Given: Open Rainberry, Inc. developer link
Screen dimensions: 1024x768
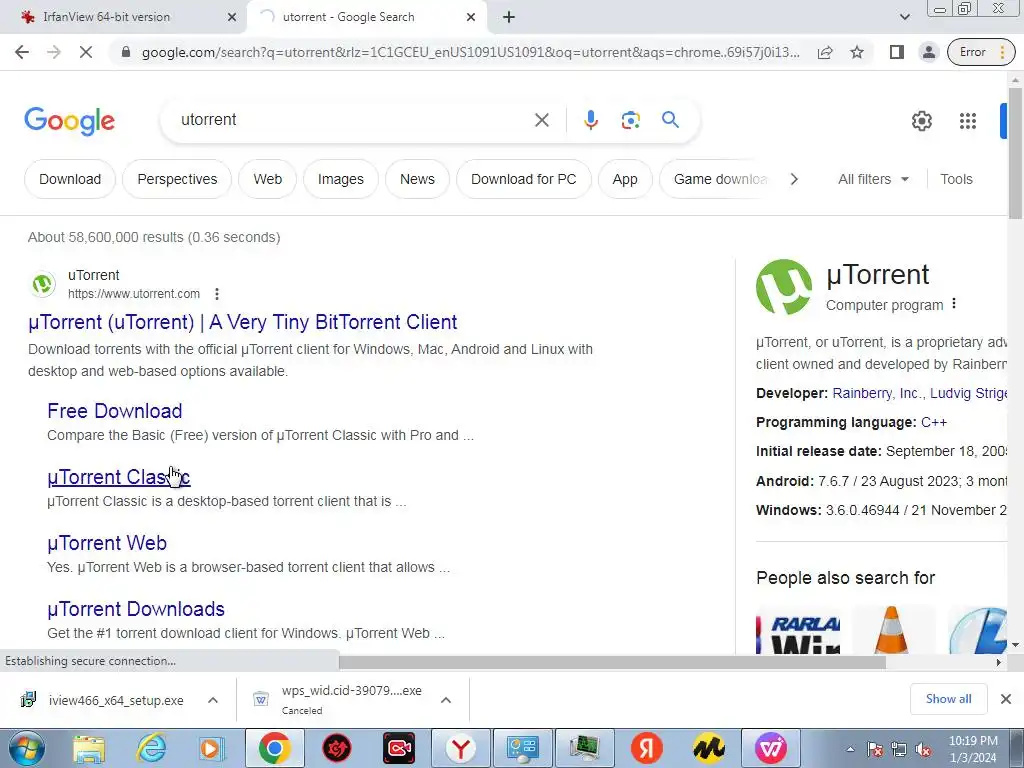Looking at the screenshot, I should (x=877, y=393).
